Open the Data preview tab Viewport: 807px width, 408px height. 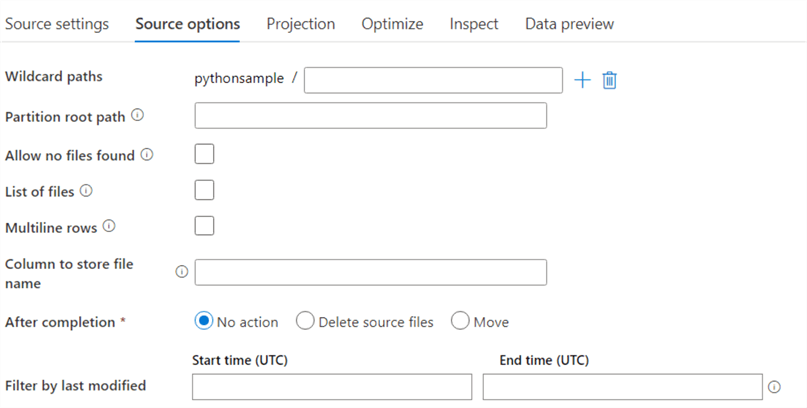tap(569, 24)
